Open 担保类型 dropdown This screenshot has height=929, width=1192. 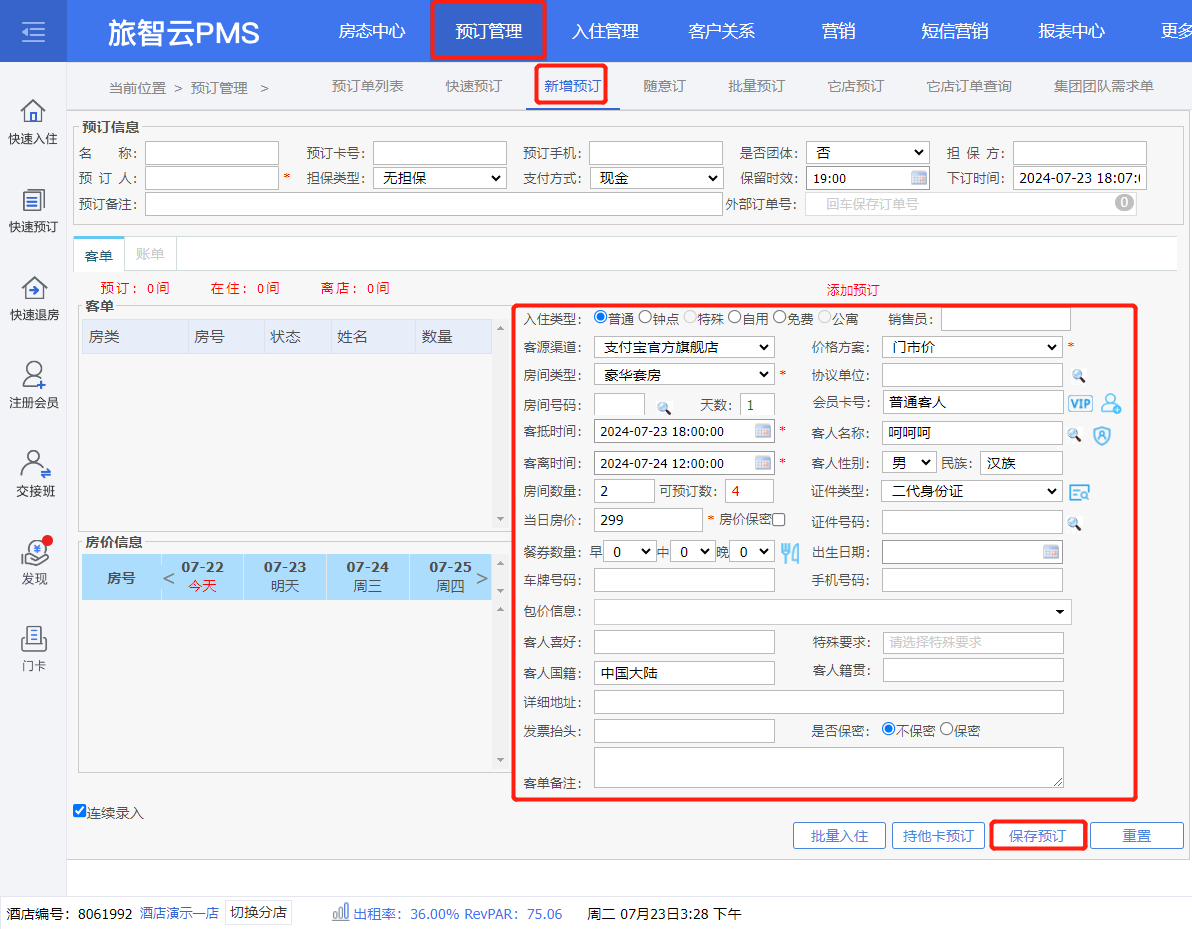[440, 178]
